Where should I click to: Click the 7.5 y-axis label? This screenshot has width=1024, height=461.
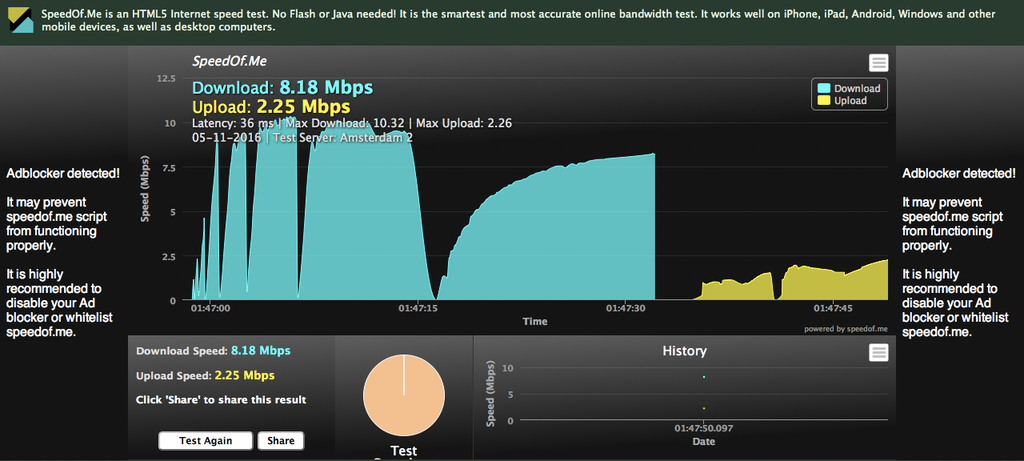click(168, 168)
